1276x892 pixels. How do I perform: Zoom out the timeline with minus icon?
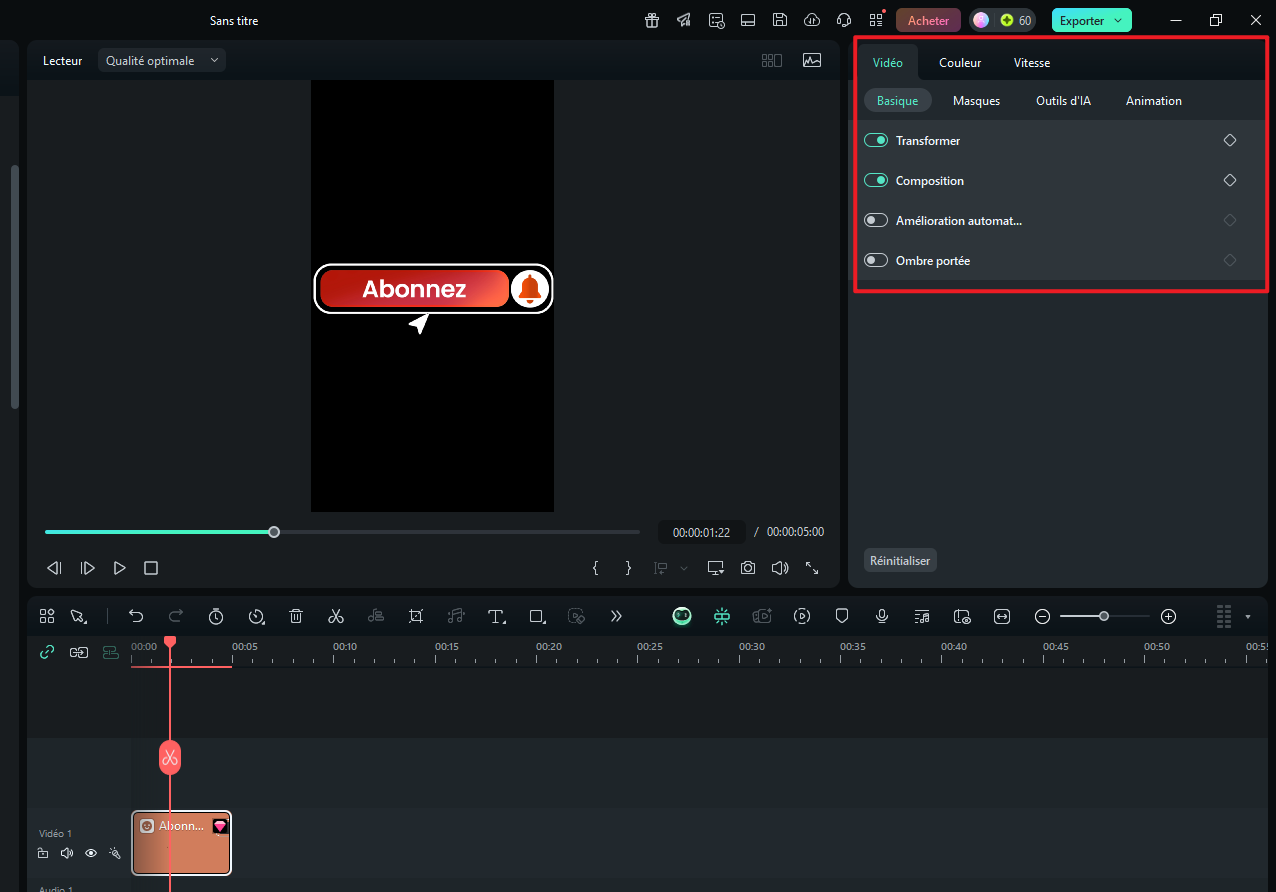coord(1042,616)
